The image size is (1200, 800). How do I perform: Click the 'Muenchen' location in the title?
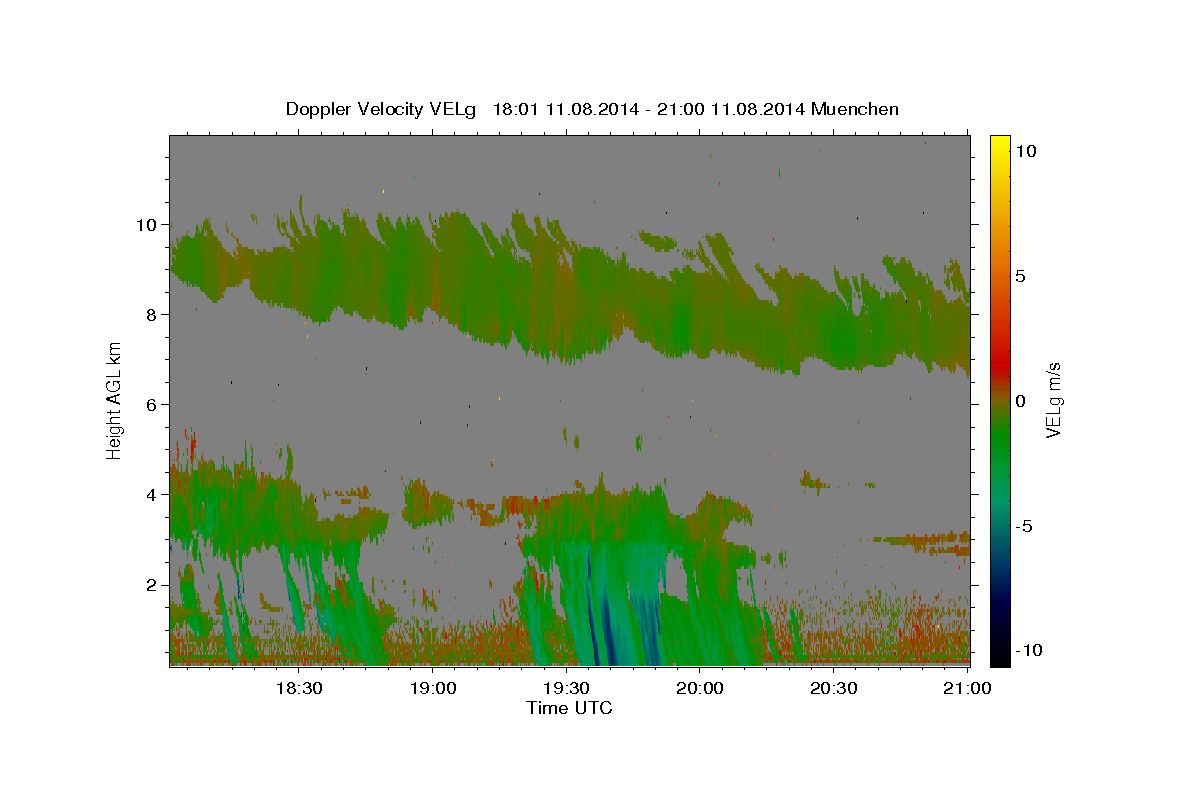[x=855, y=109]
